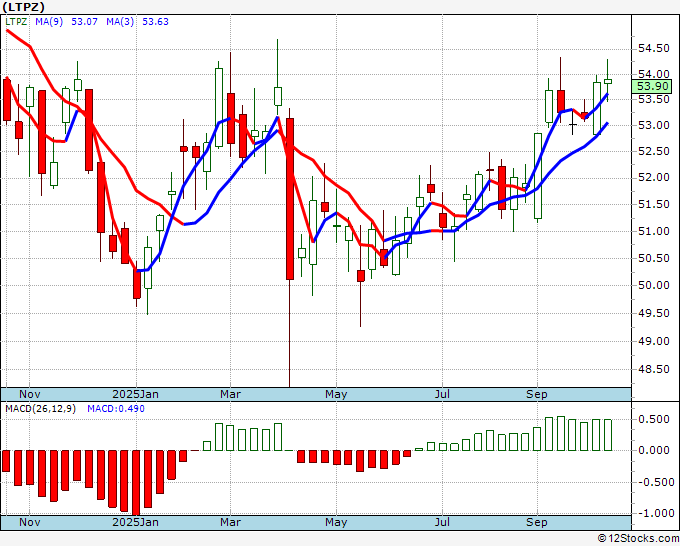
Task: Select the 50.00 price axis label
Action: 654,285
